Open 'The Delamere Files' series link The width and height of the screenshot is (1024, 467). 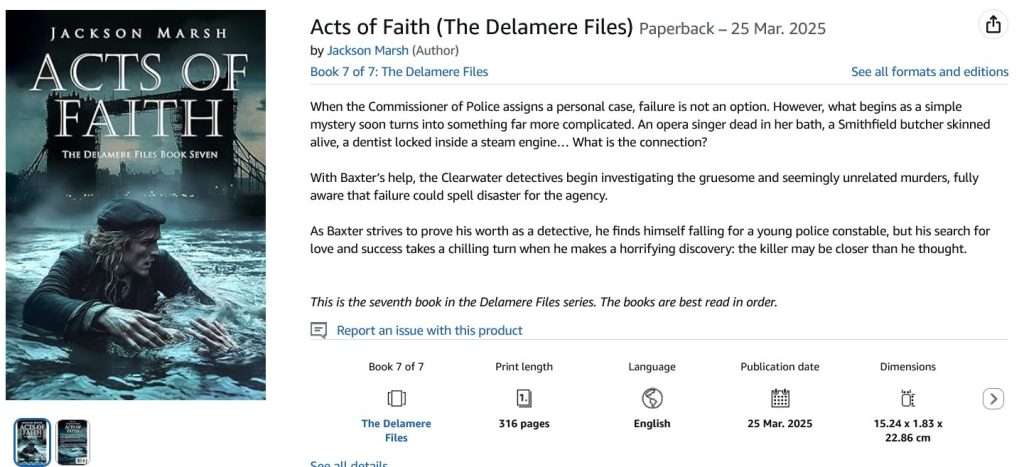point(396,430)
